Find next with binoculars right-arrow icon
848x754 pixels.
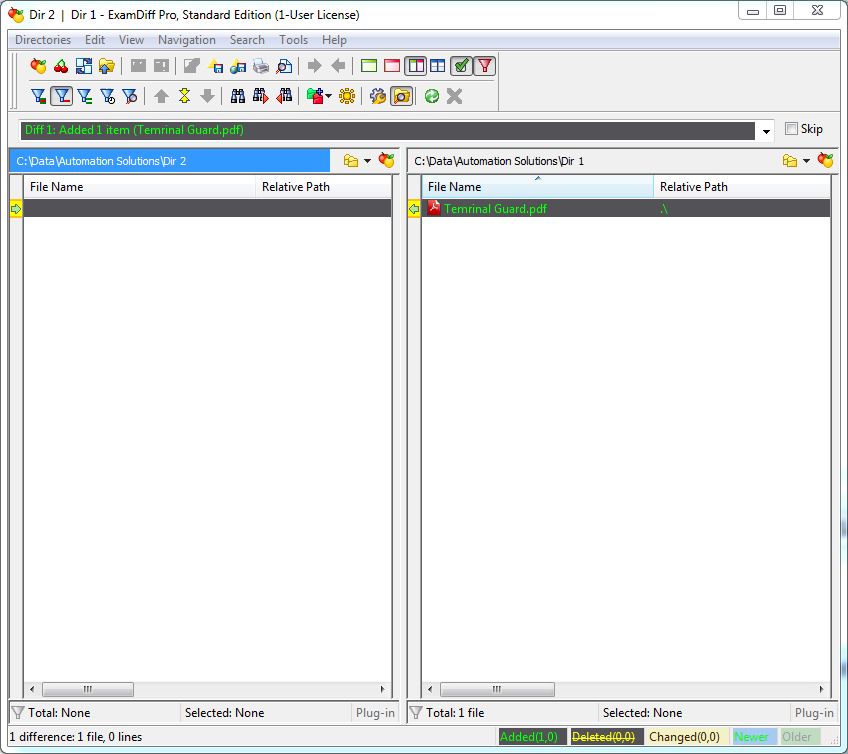[261, 96]
